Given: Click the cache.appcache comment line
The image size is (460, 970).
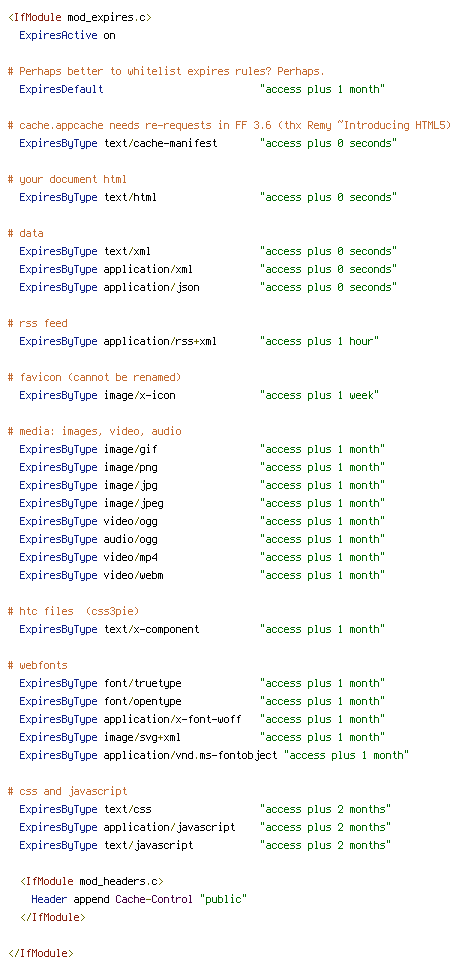Looking at the screenshot, I should point(229,126).
